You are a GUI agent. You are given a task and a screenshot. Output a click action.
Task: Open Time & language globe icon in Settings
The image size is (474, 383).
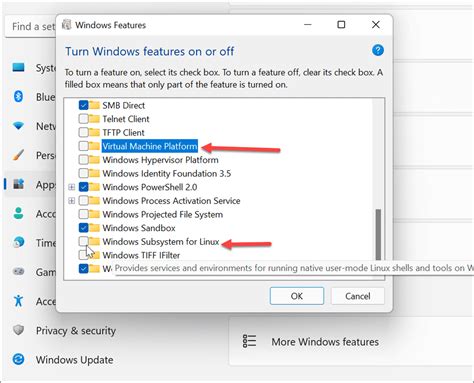18,242
